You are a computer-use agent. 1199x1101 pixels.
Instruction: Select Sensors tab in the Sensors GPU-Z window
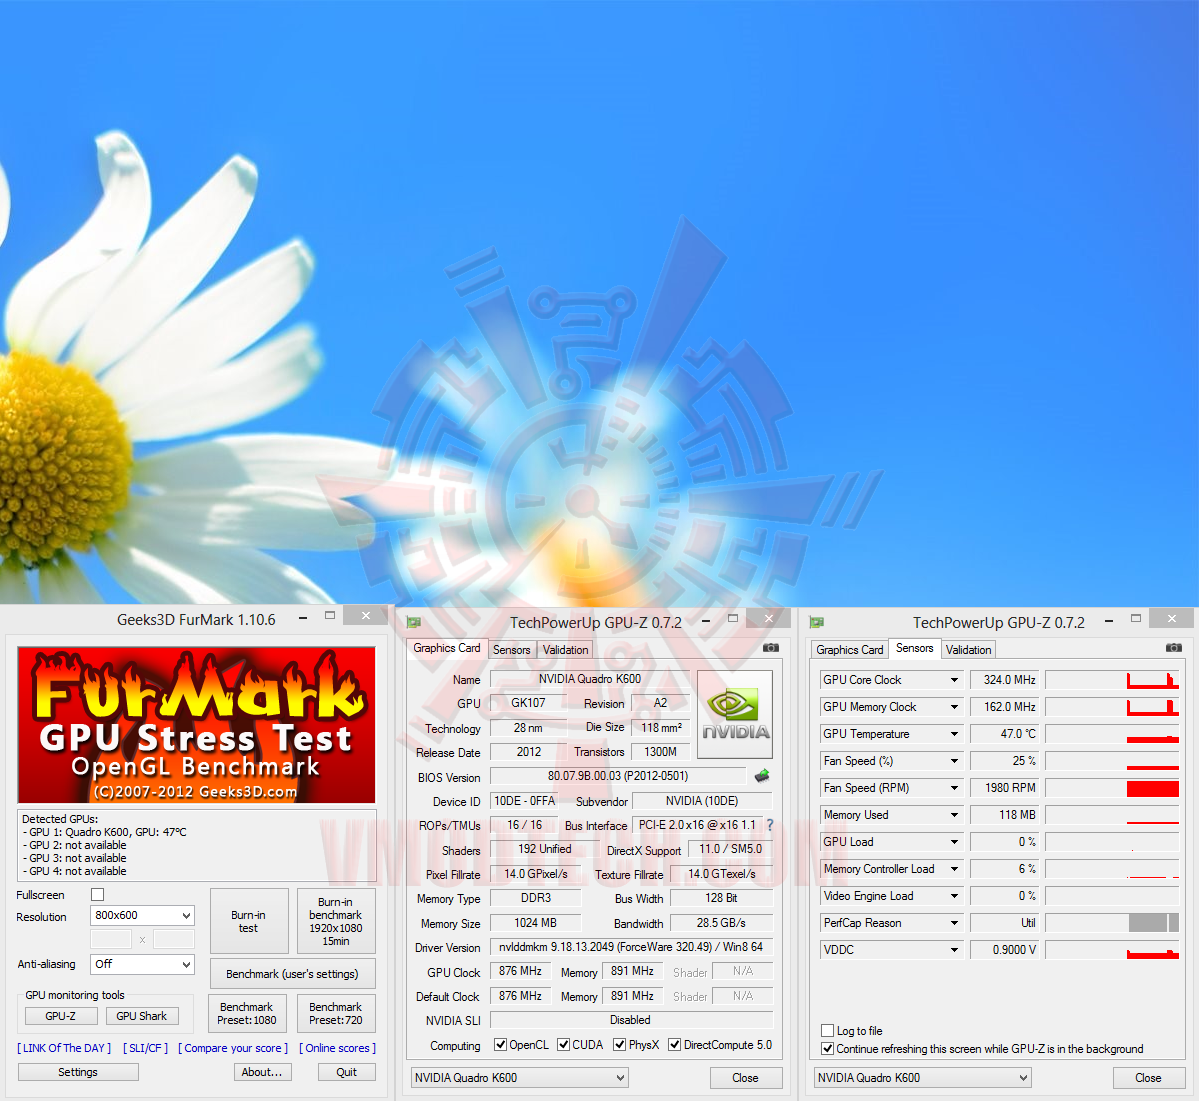[x=915, y=648]
